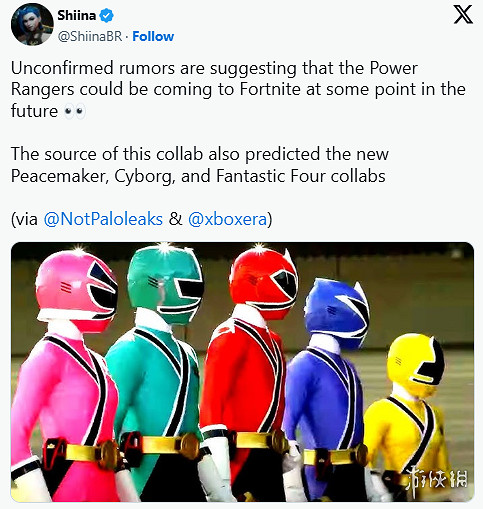Click the blue verified badge icon
Screen dimensions: 483x509
pos(107,16)
